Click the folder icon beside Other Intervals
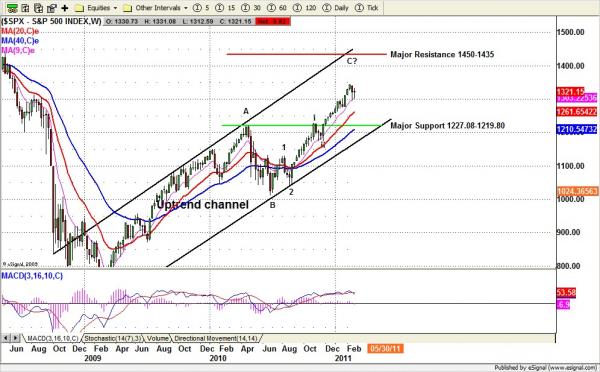This screenshot has width=600, height=372. 128,8
